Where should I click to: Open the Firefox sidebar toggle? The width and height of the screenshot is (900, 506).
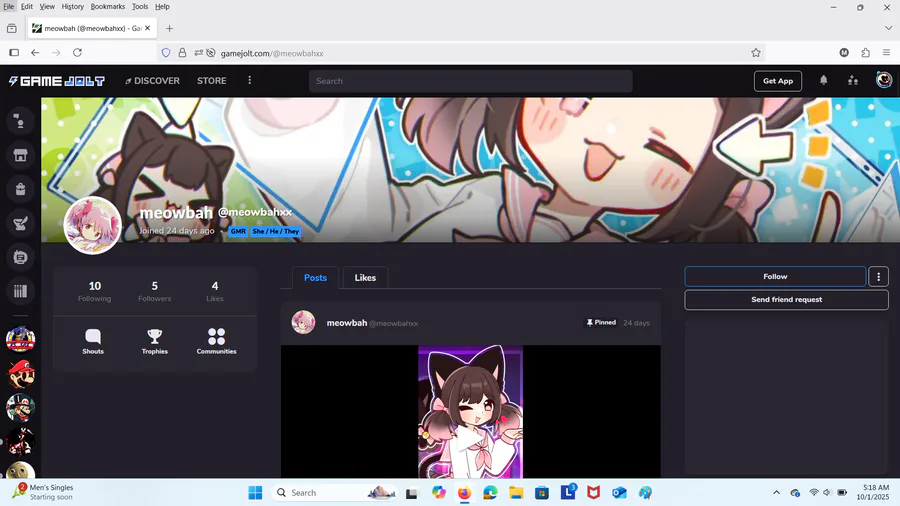(x=14, y=53)
